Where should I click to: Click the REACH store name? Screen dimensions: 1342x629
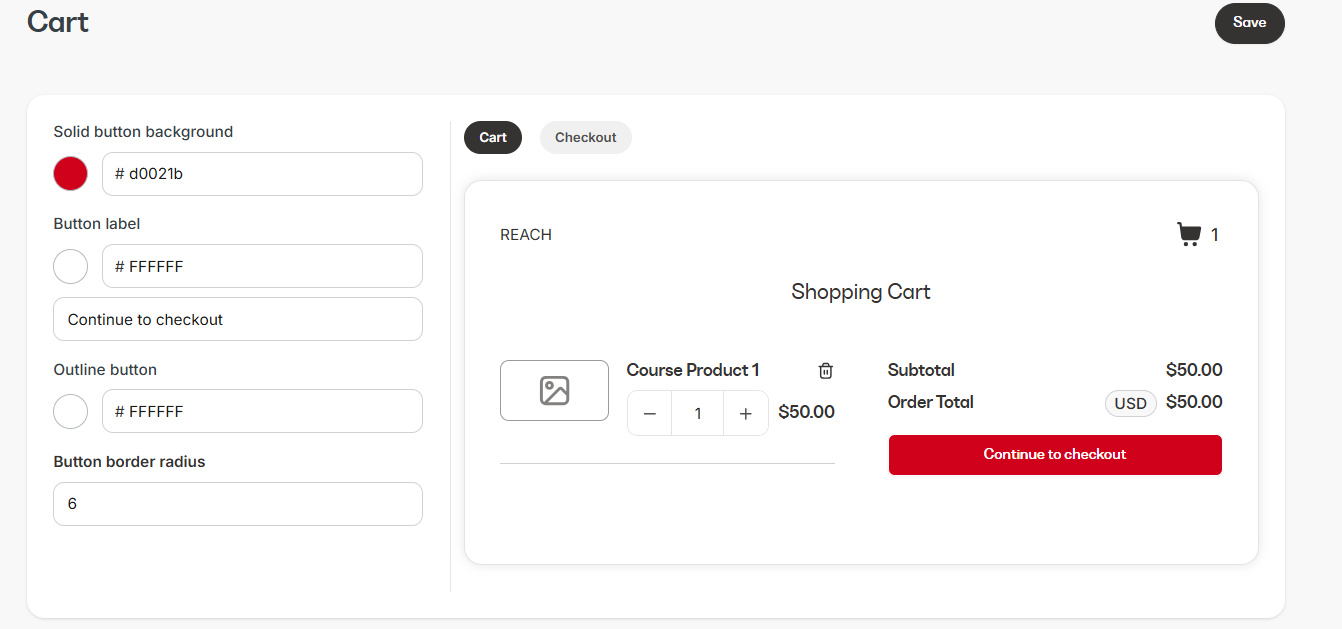[x=526, y=235]
